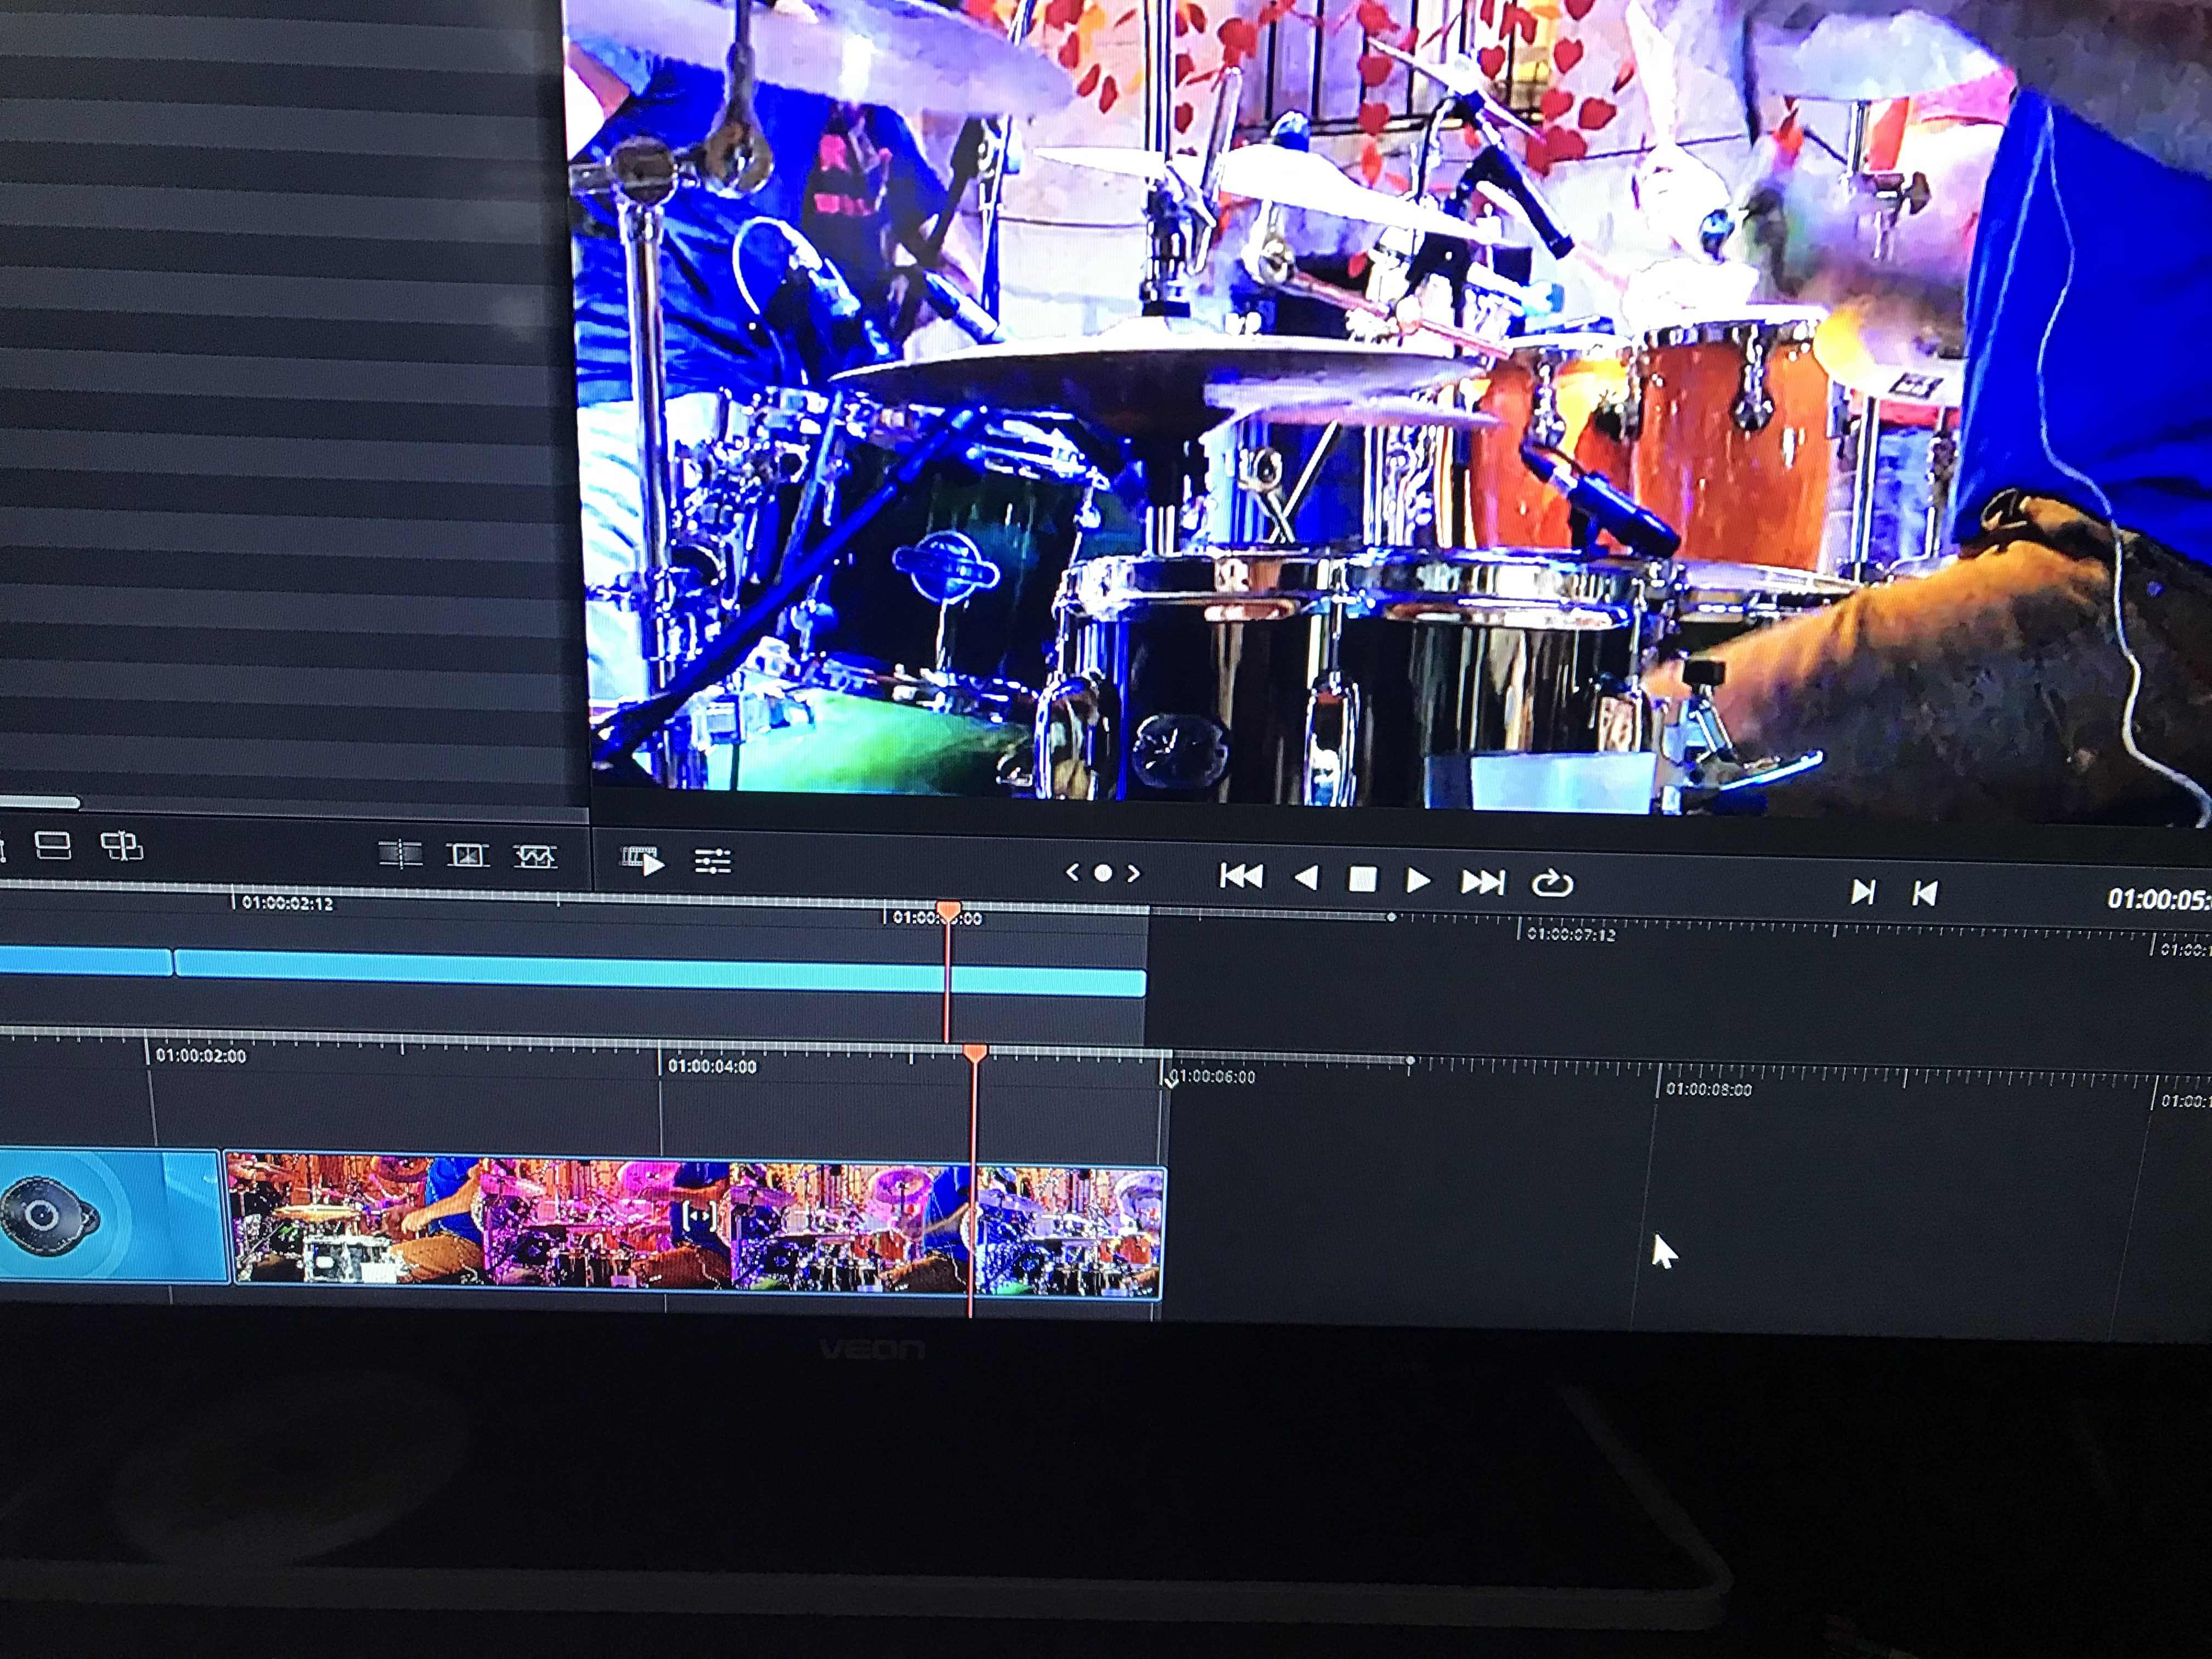
Task: Jump with the bar-to-left arrow icon
Action: coord(1925,893)
